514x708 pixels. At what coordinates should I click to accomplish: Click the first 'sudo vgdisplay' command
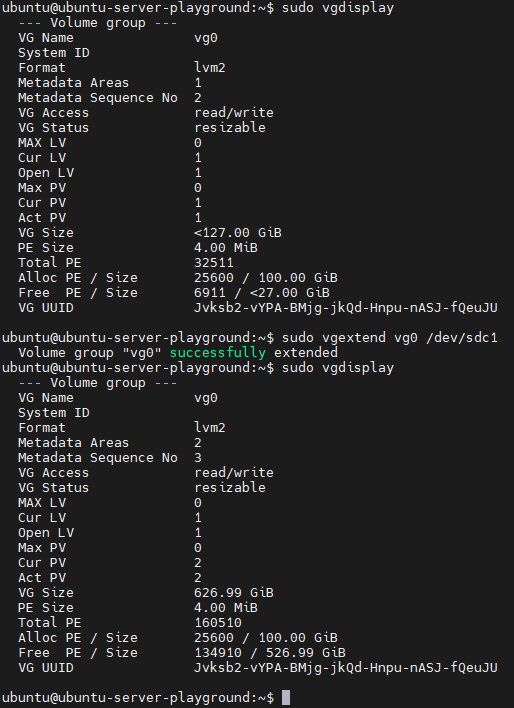[x=338, y=8]
